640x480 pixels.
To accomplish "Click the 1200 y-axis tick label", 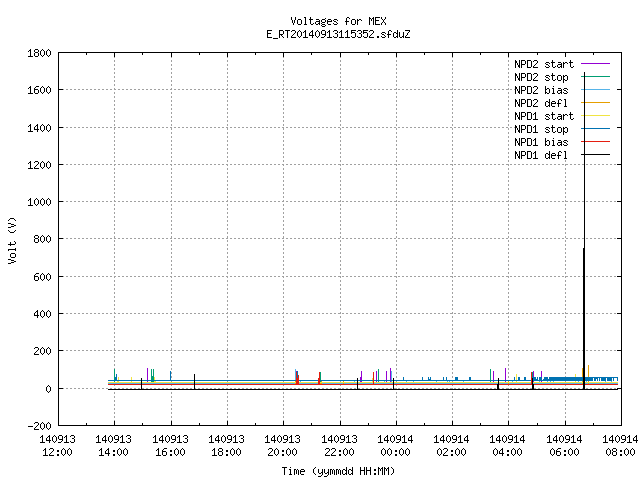I will point(39,165).
